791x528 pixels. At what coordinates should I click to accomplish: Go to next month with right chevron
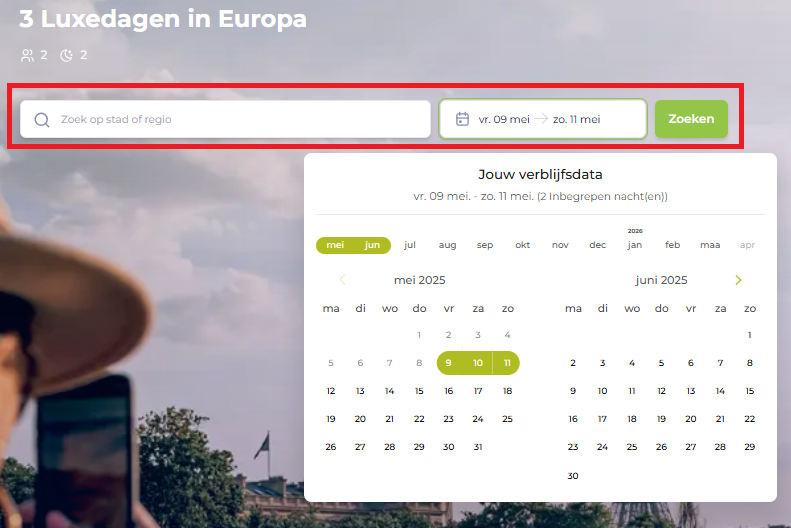[x=738, y=280]
